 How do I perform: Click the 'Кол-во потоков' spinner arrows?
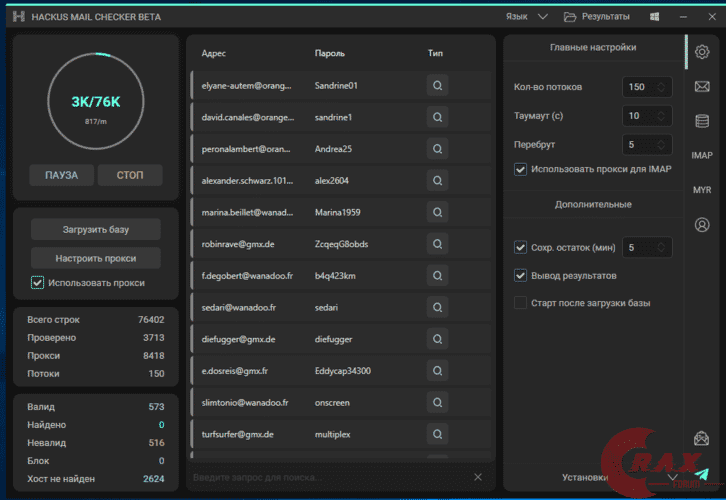(x=661, y=87)
